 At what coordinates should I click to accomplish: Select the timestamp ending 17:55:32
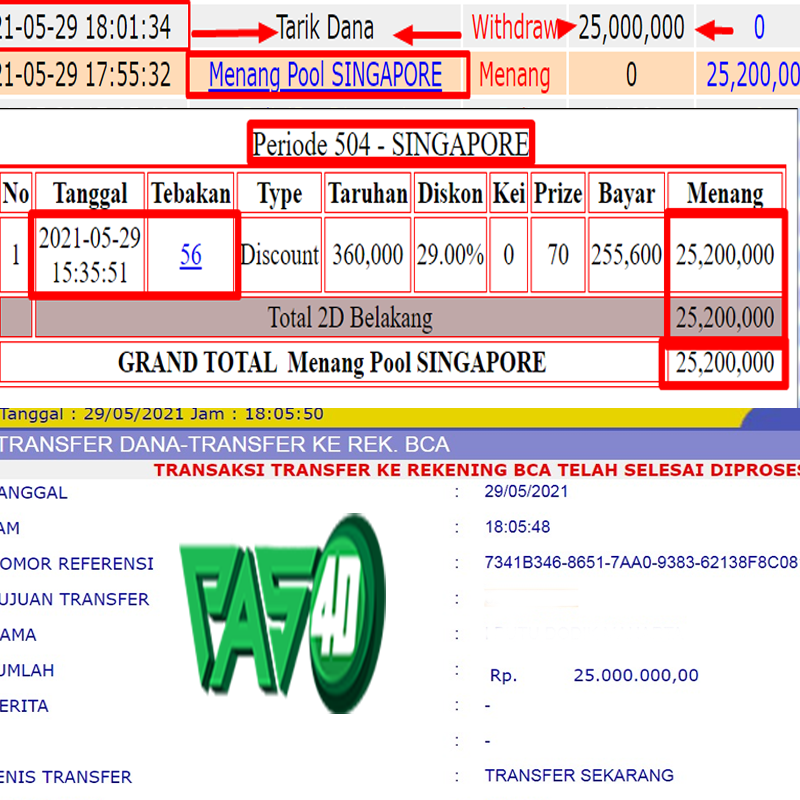tap(85, 75)
